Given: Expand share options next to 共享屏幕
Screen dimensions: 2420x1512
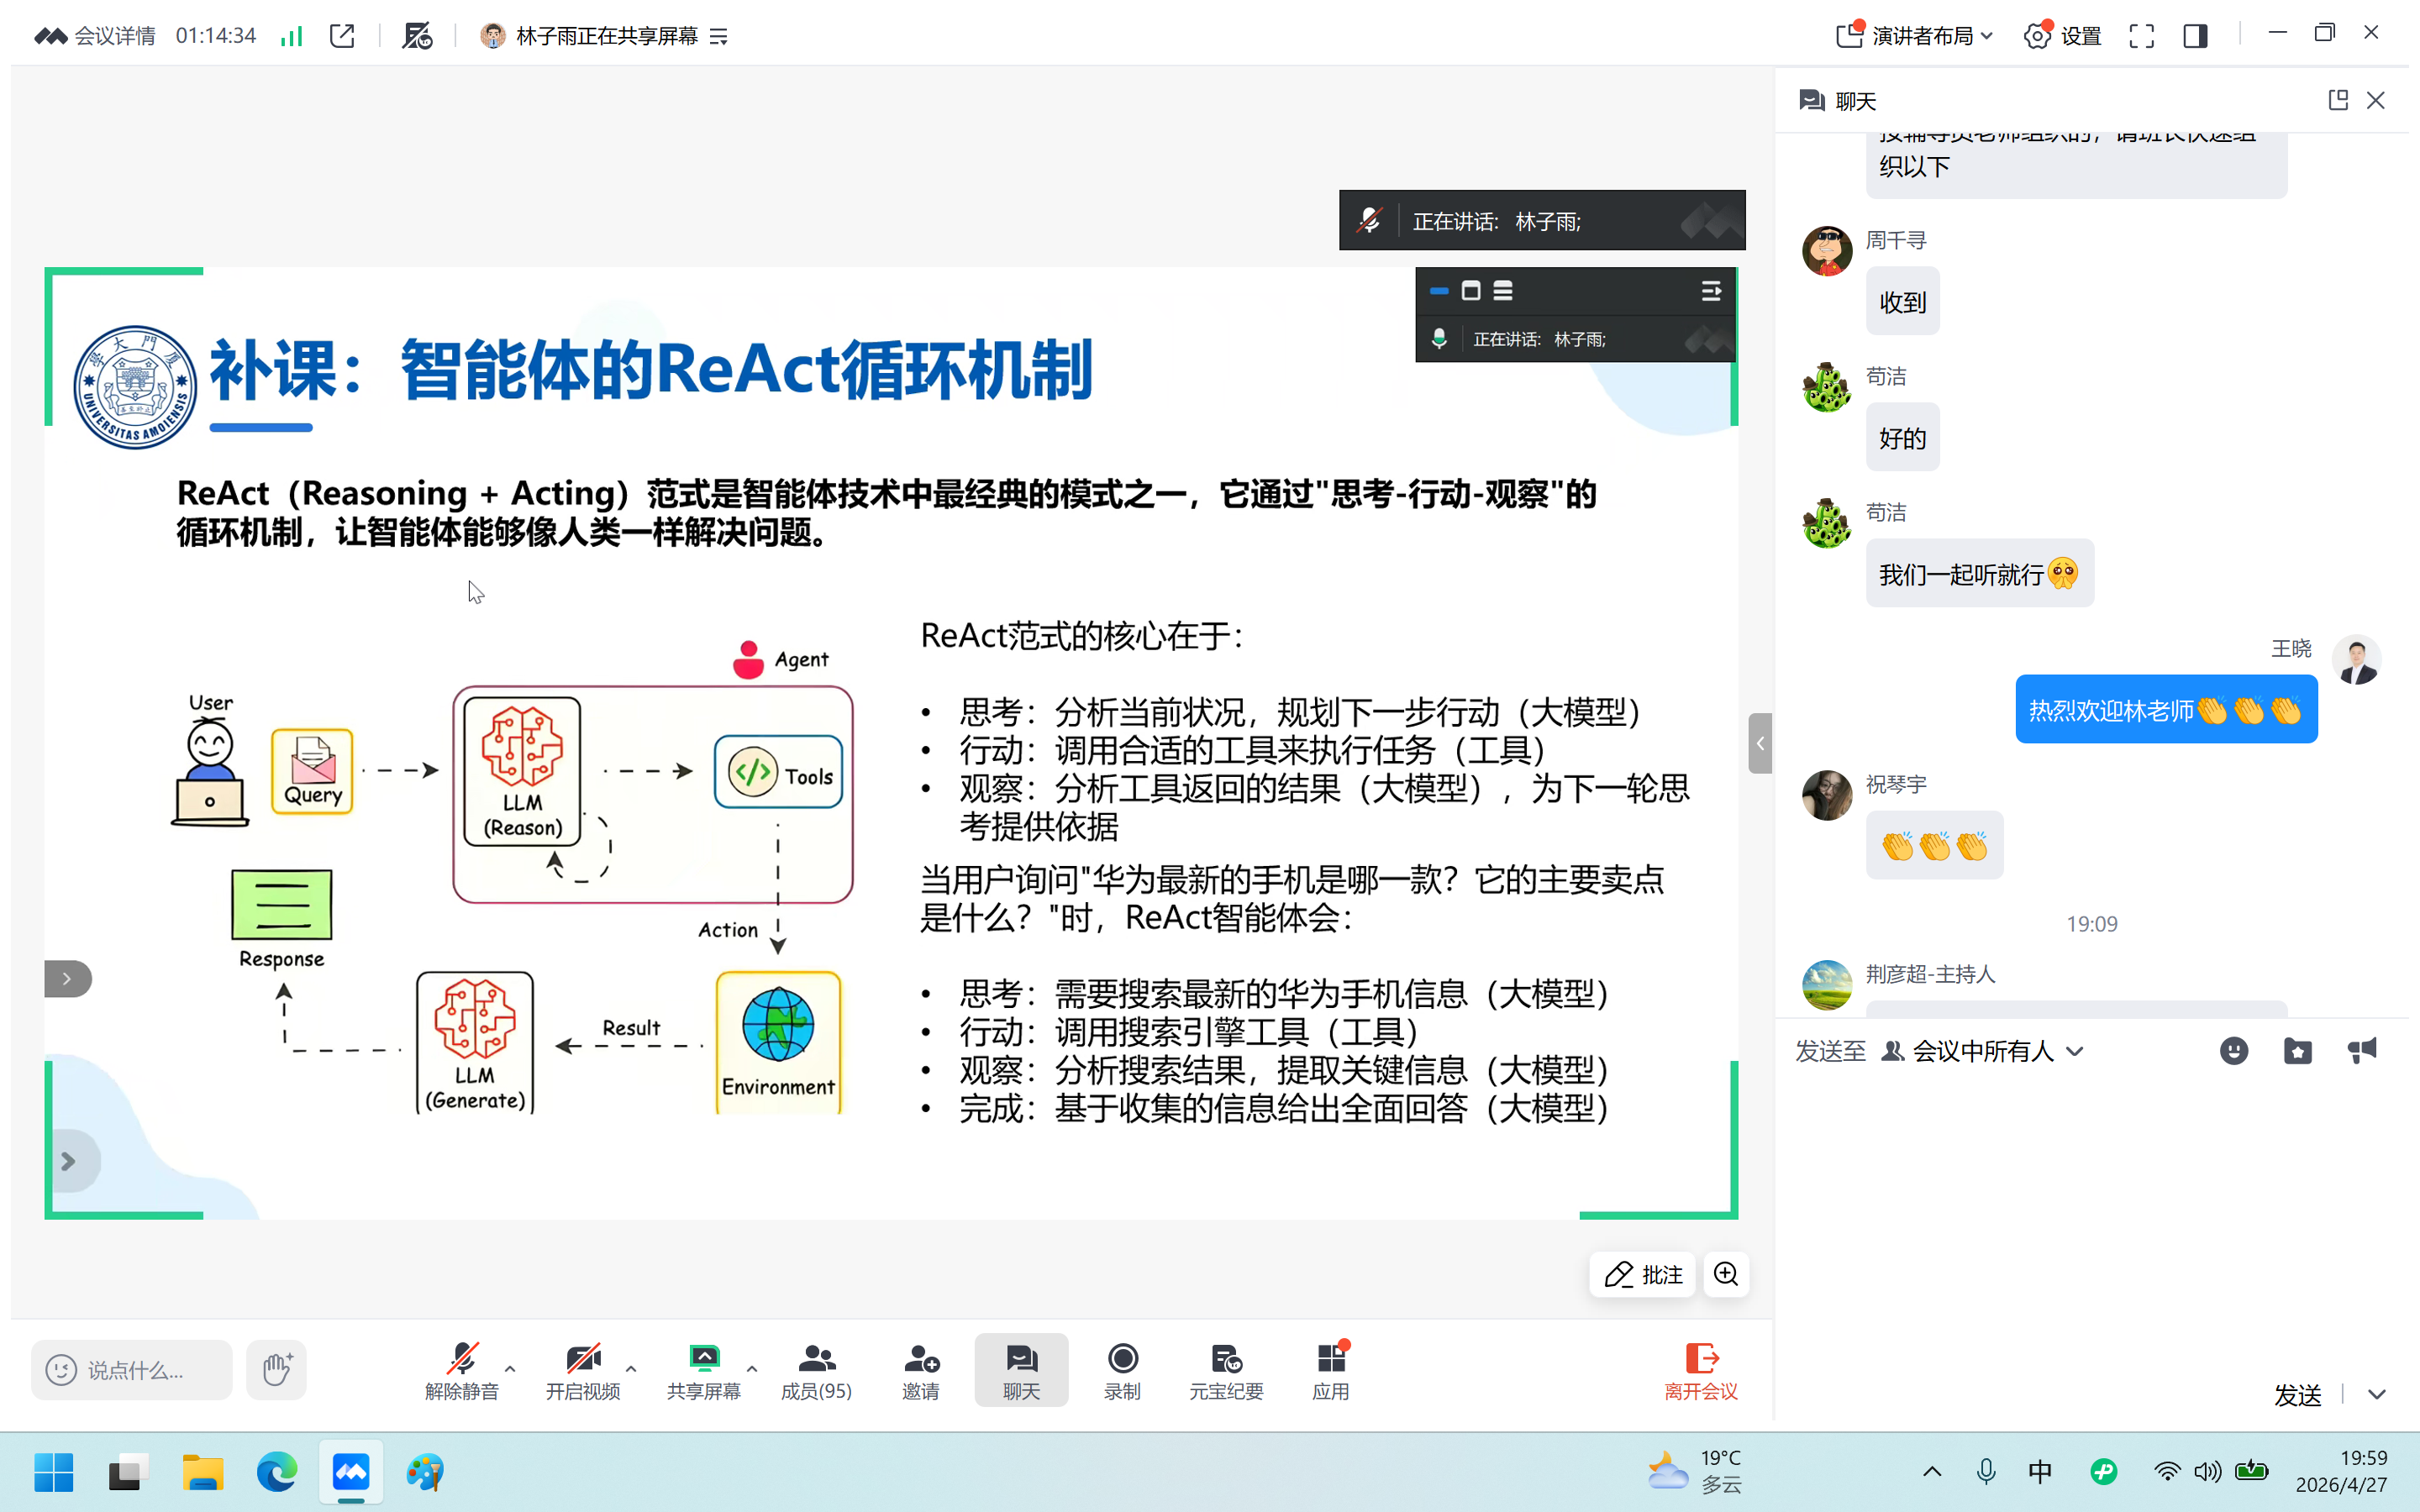Looking at the screenshot, I should [x=752, y=1368].
